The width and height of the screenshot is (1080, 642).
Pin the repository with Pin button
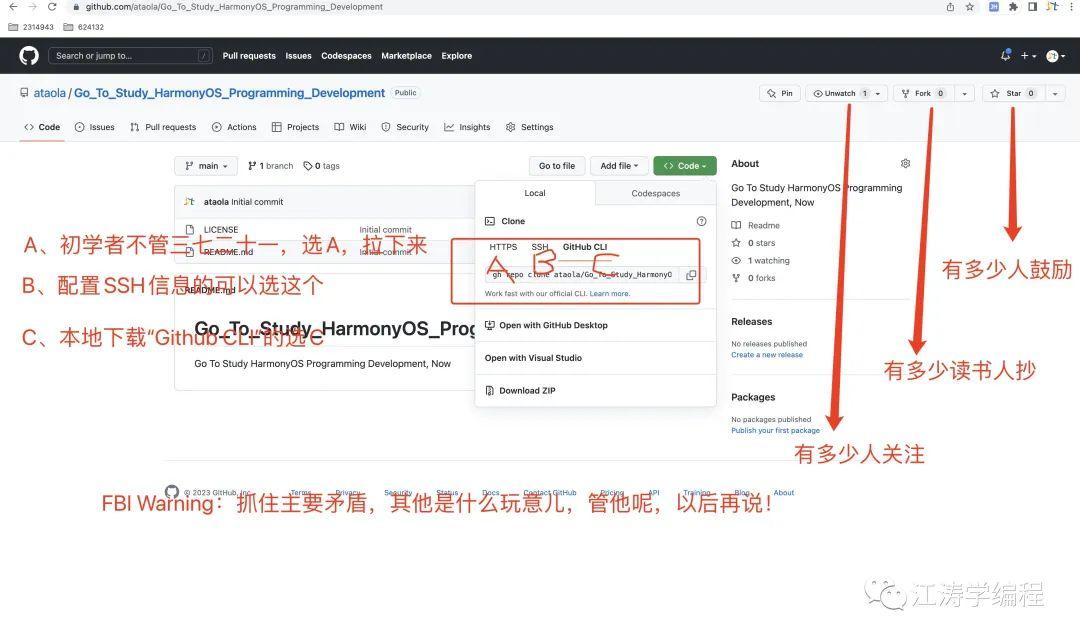coord(780,94)
